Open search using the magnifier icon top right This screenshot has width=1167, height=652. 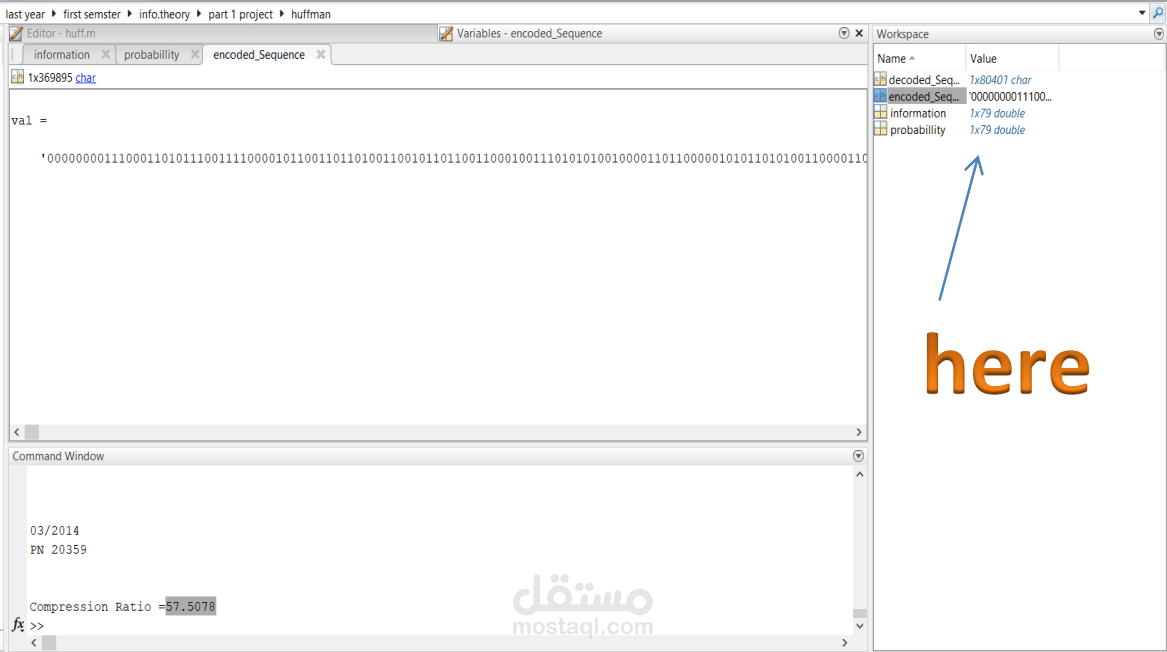(x=1158, y=13)
